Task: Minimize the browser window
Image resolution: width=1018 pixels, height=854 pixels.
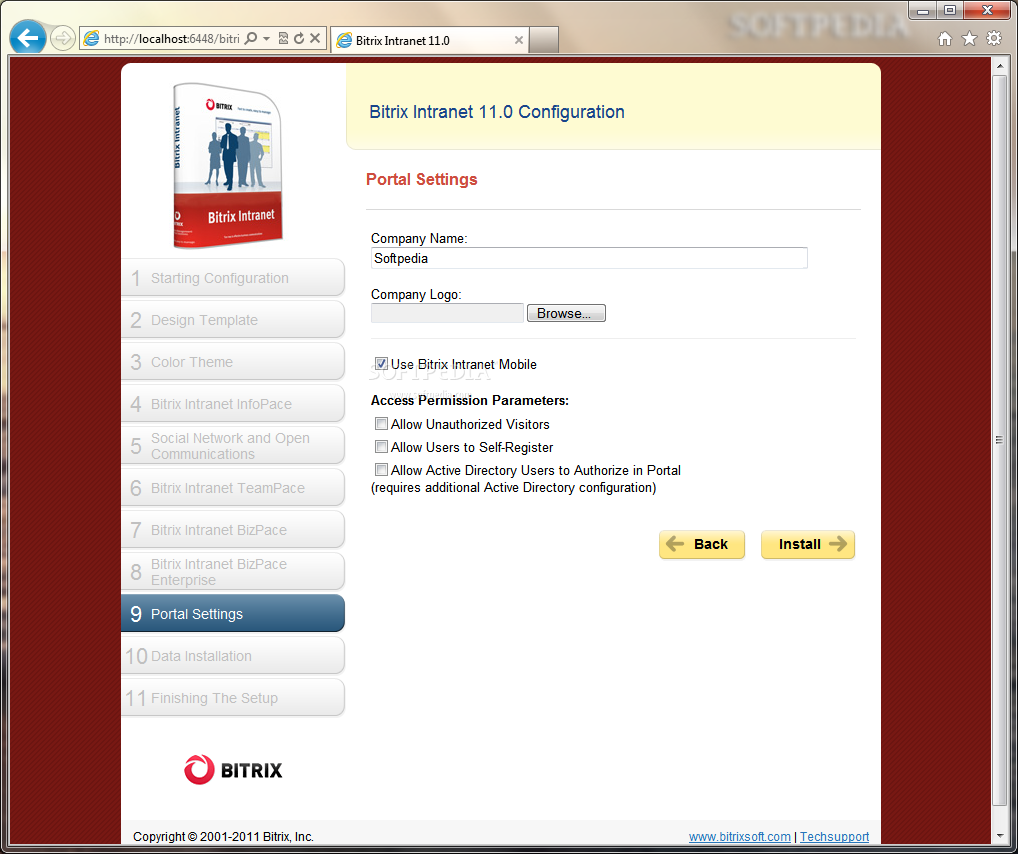Action: coord(923,10)
